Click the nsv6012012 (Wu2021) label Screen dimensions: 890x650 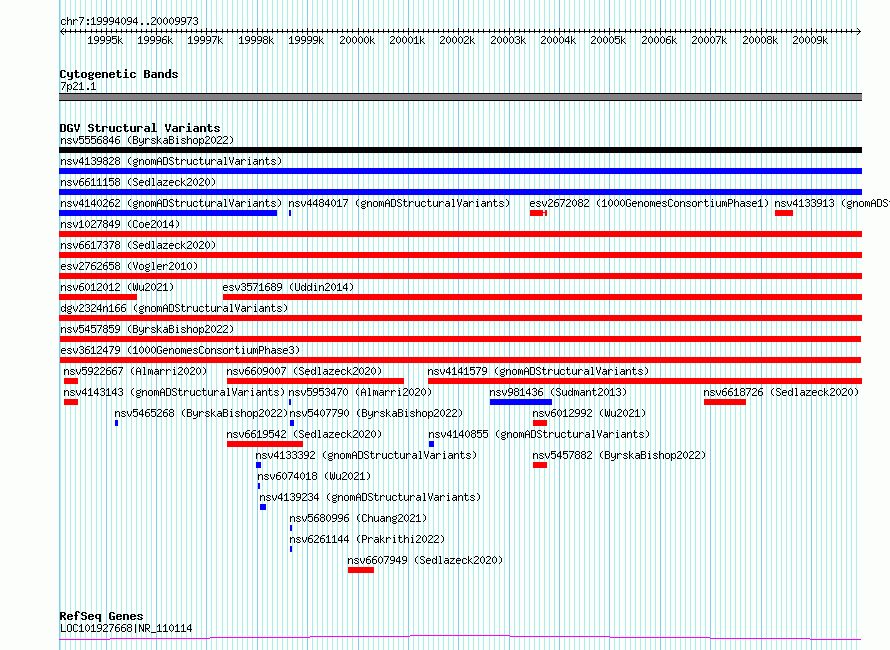click(x=117, y=287)
